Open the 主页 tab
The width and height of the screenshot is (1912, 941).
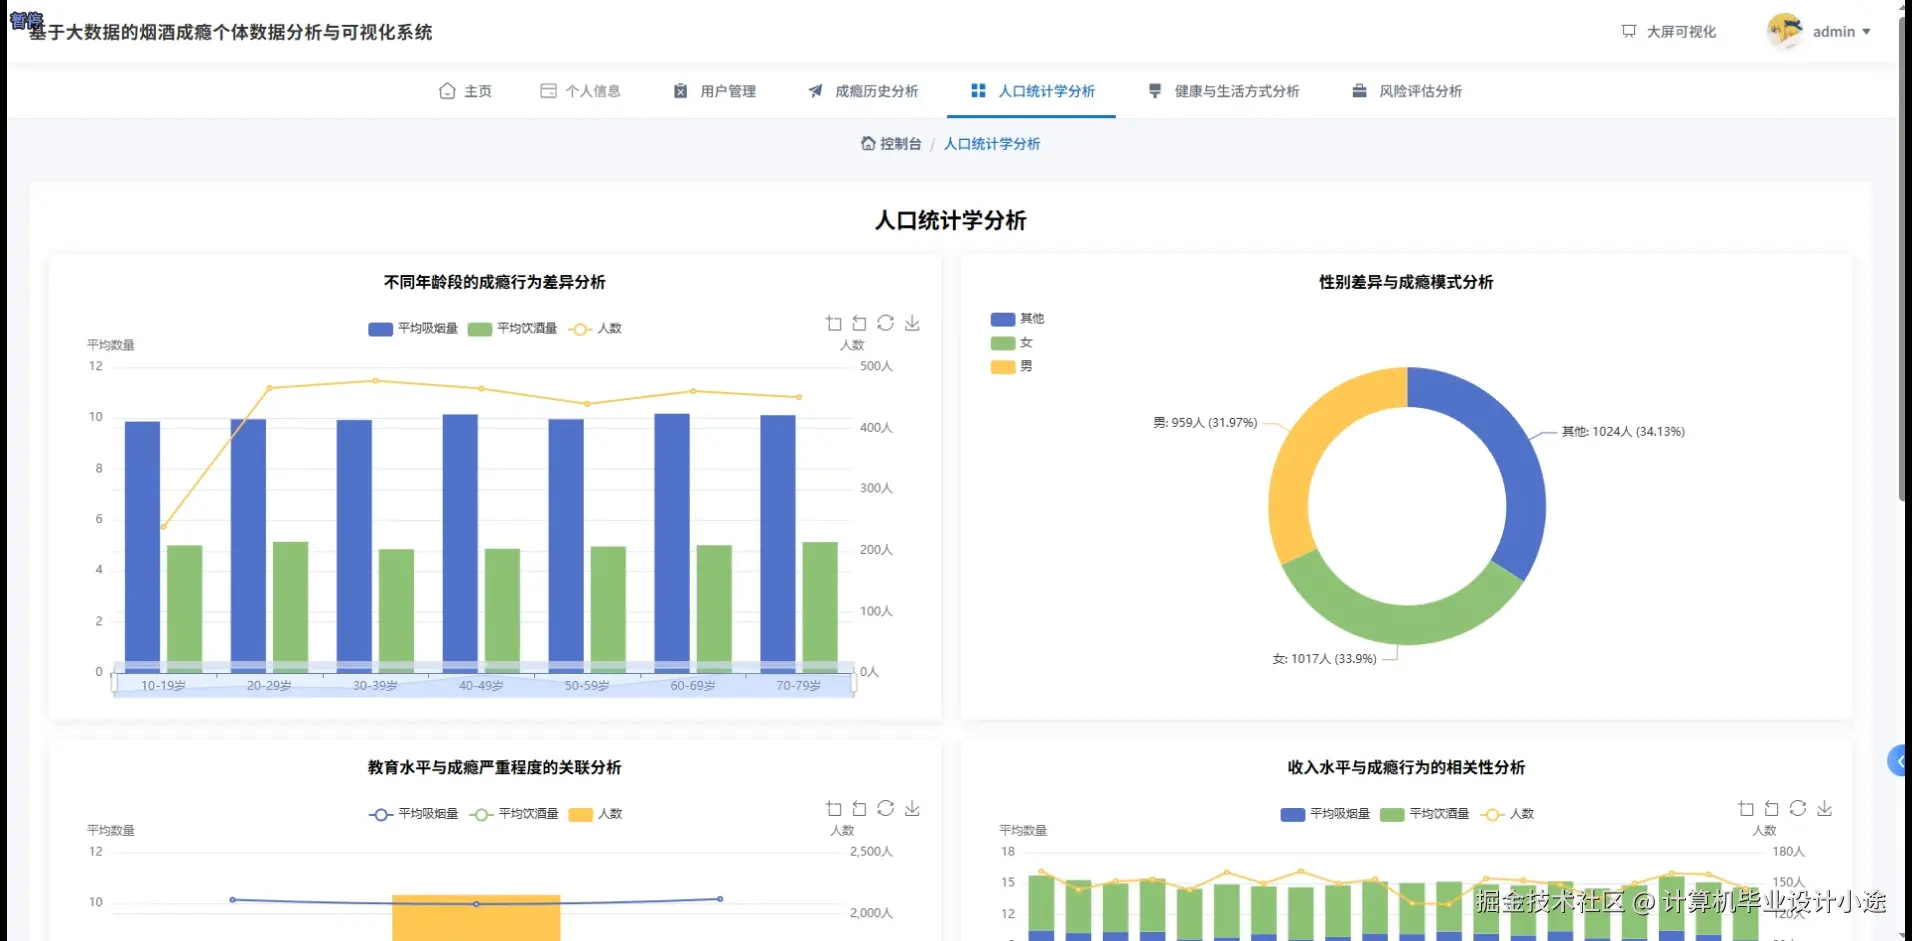click(x=465, y=91)
